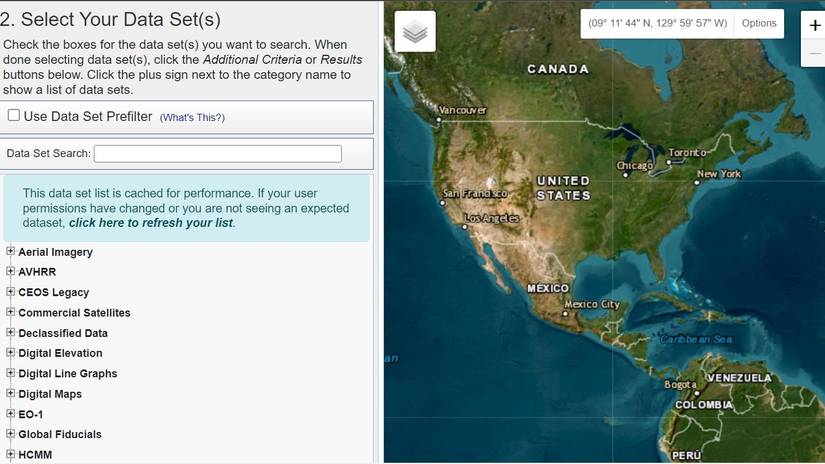
Task: Open map coordinate Options button
Action: (x=759, y=23)
